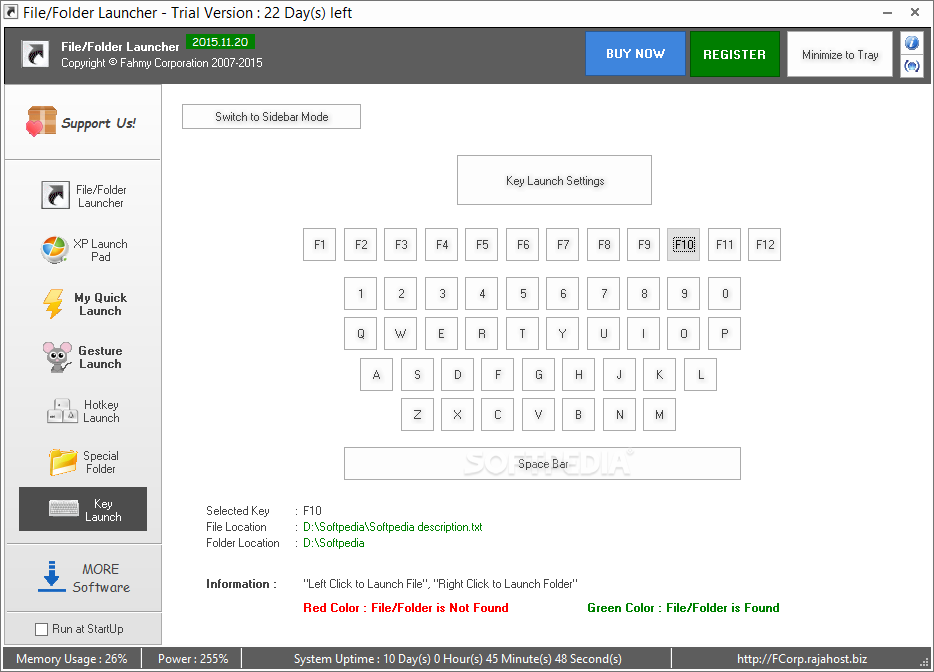This screenshot has height=672, width=934.
Task: Open Gesture Launch mouse section
Action: point(83,357)
